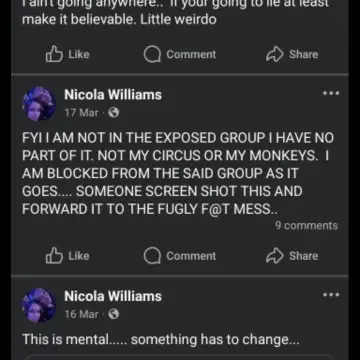Tap the profile picture on 17 Mar post
360x360 pixels.
coord(39,104)
